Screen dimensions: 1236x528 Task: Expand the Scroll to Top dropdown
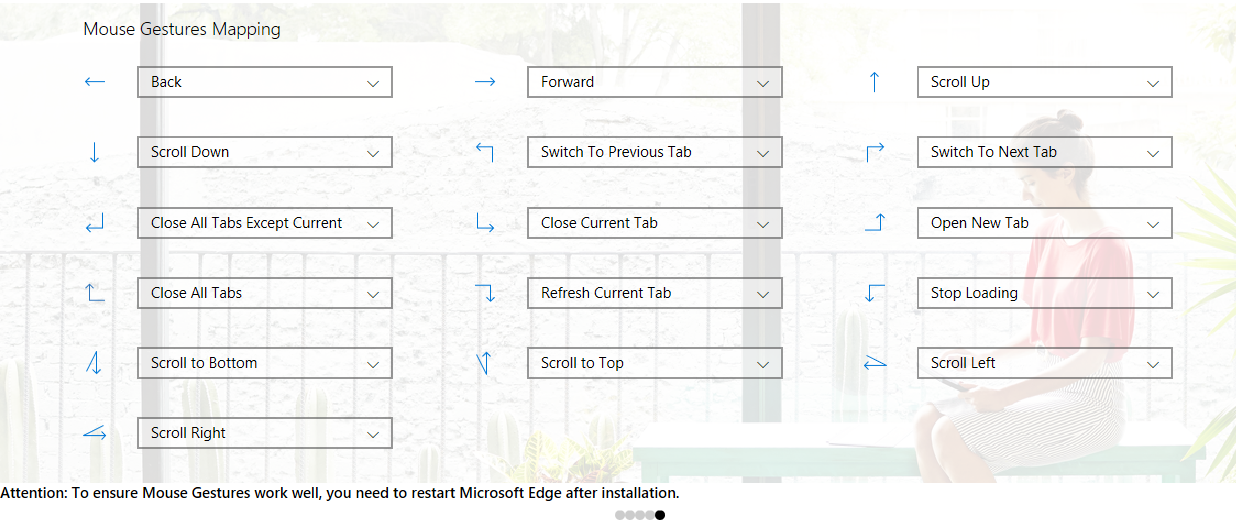[x=654, y=363]
